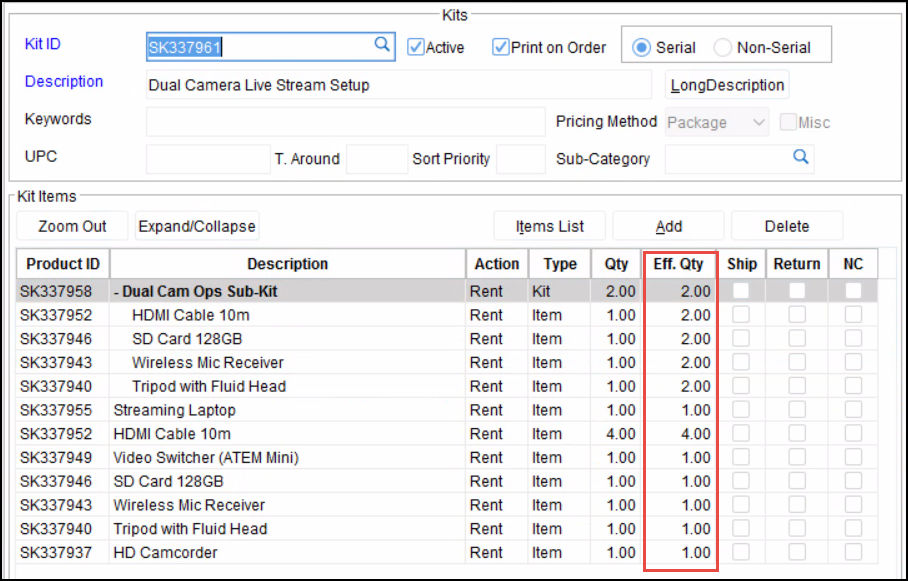908x581 pixels.
Task: Open the Items List
Action: [x=550, y=226]
